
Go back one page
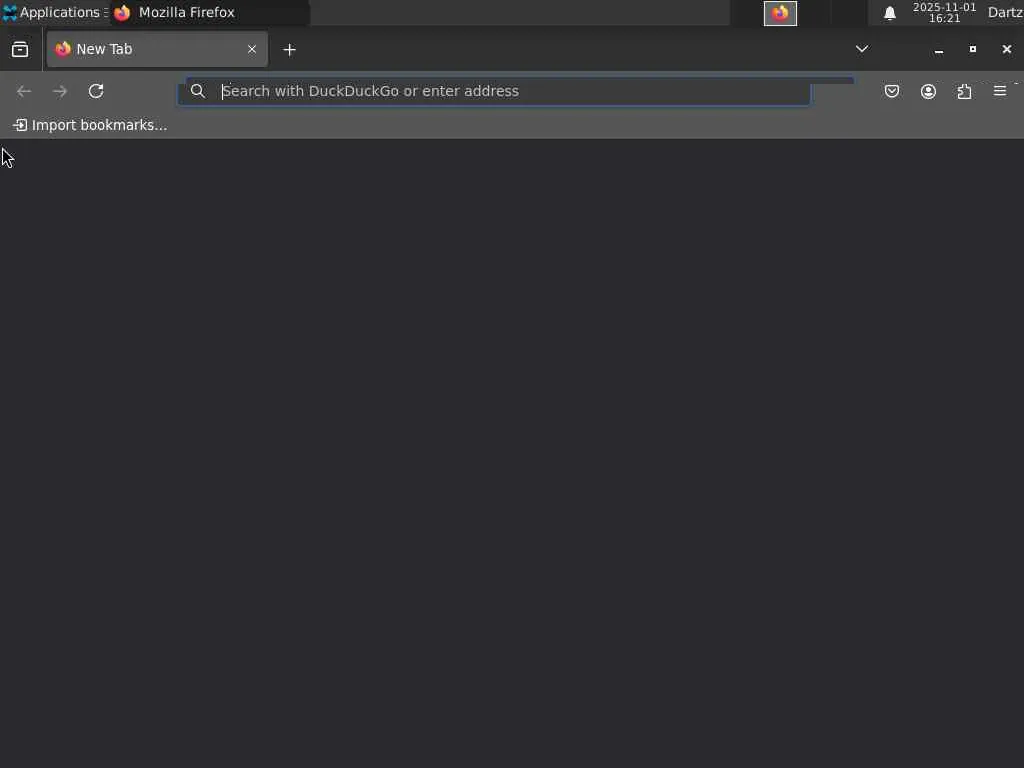point(24,91)
